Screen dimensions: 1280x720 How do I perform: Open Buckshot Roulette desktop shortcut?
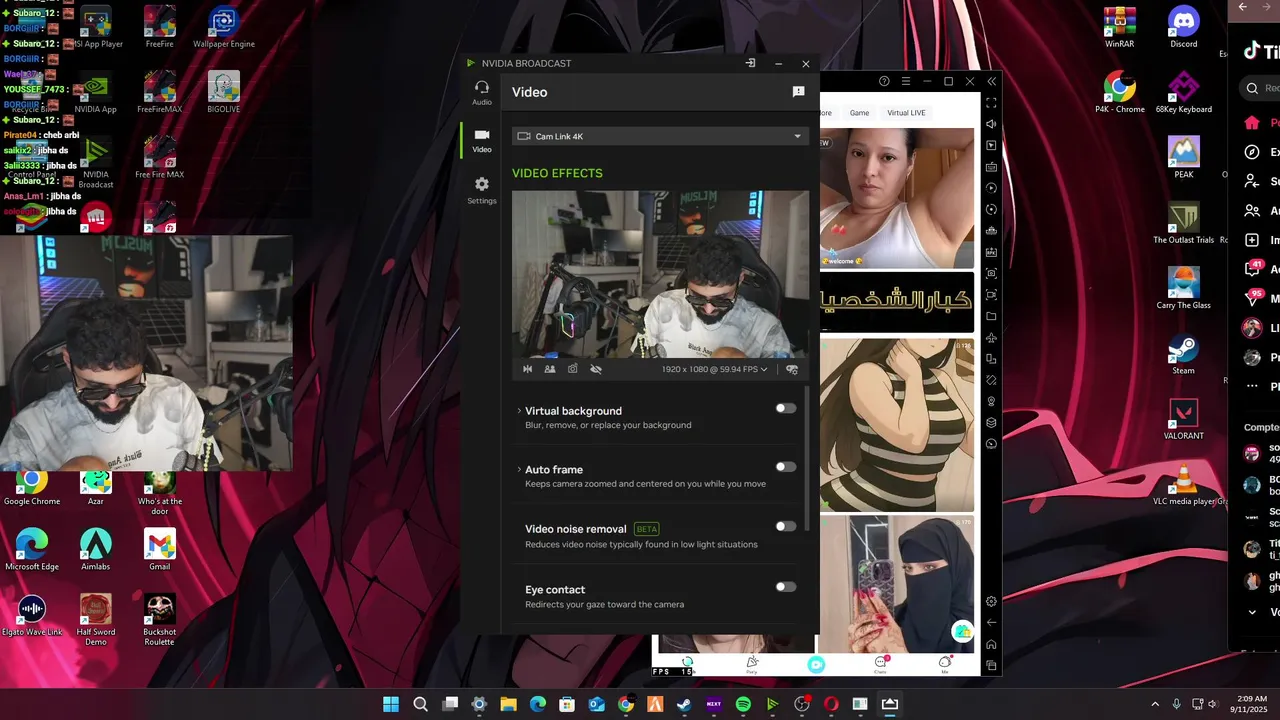160,620
